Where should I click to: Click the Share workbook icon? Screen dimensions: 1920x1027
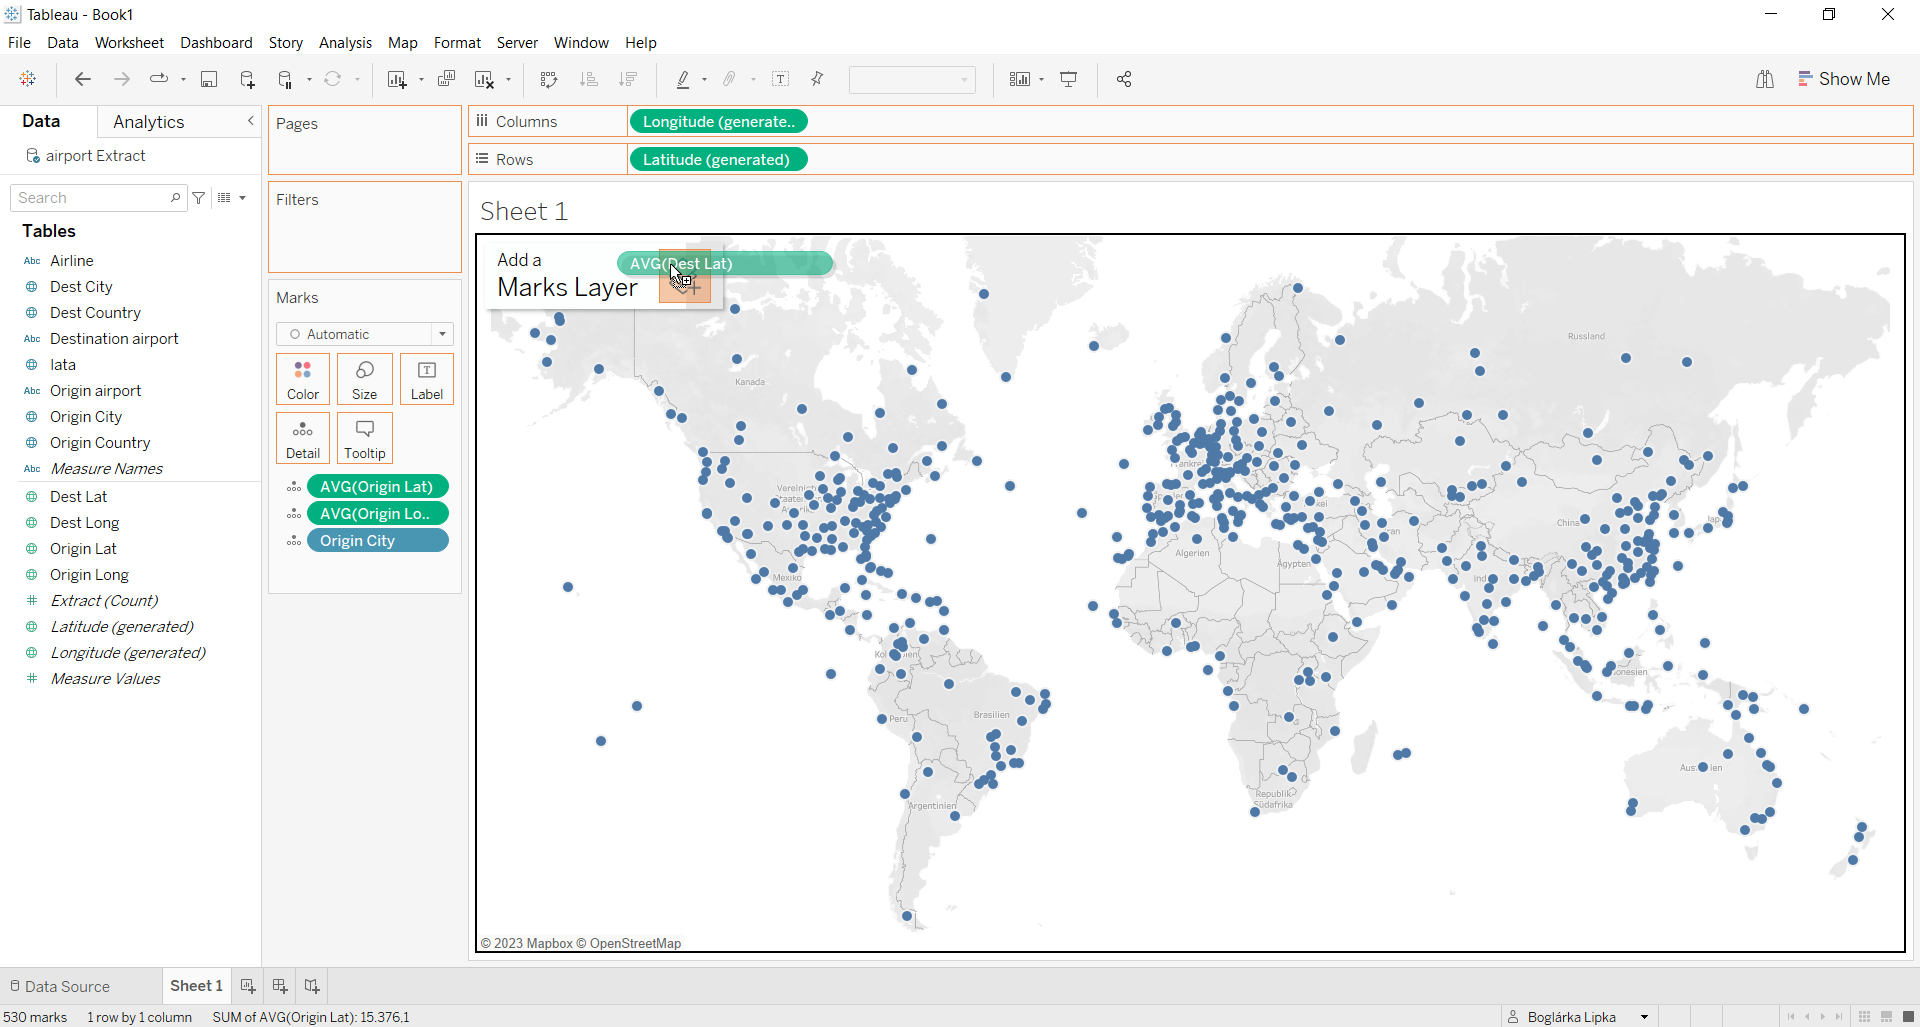[x=1124, y=80]
